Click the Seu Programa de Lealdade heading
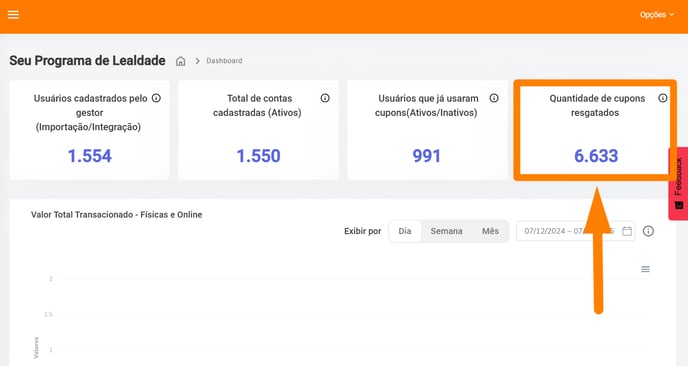The image size is (688, 366). coord(87,61)
